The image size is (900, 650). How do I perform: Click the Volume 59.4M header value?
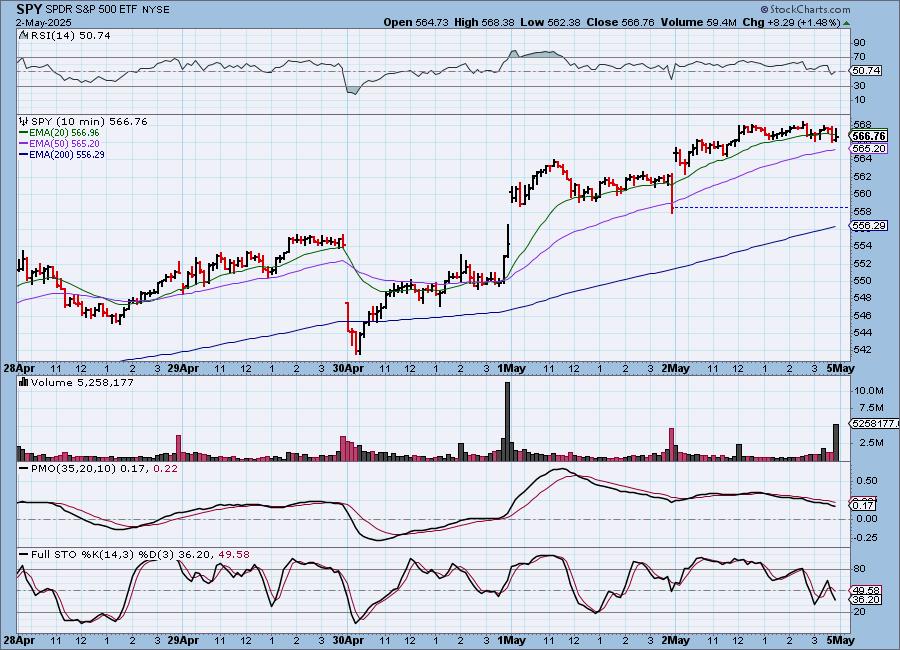click(698, 22)
